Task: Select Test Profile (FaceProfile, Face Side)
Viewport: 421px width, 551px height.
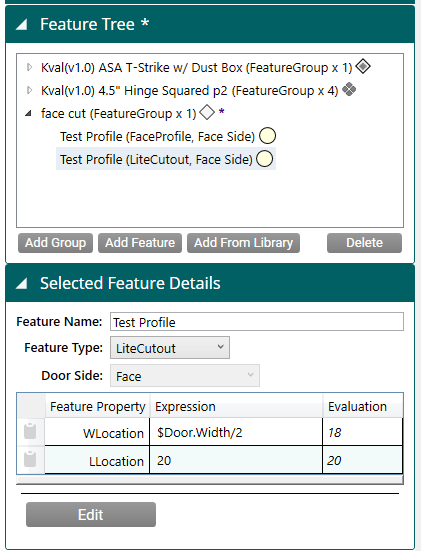Action: [x=157, y=136]
